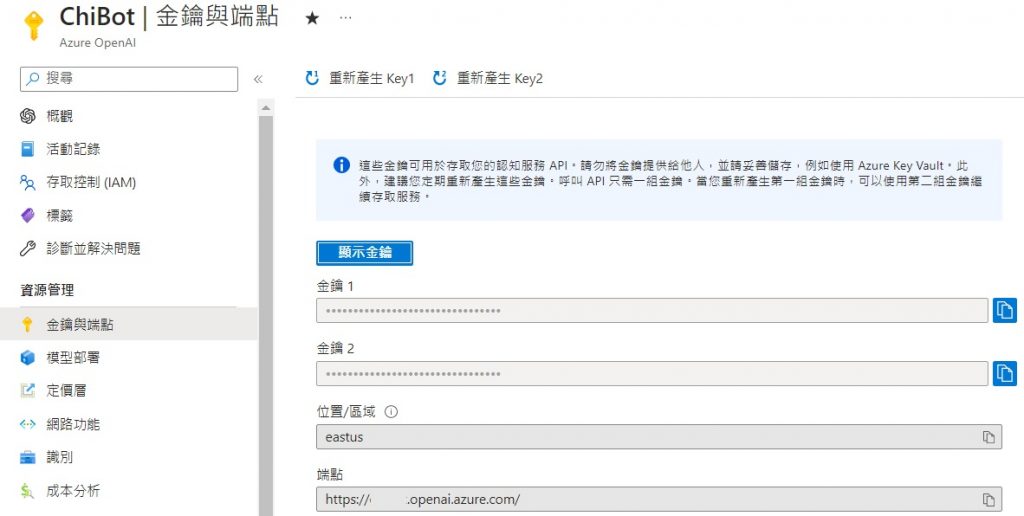Click the masked 金鑰 2 field
This screenshot has width=1024, height=516.
[652, 374]
